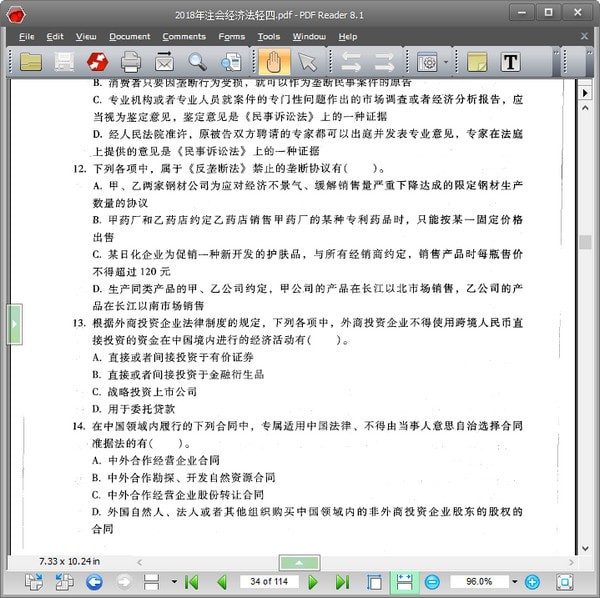Close the document with menu bar X
The width and height of the screenshot is (600, 598).
coord(584,36)
